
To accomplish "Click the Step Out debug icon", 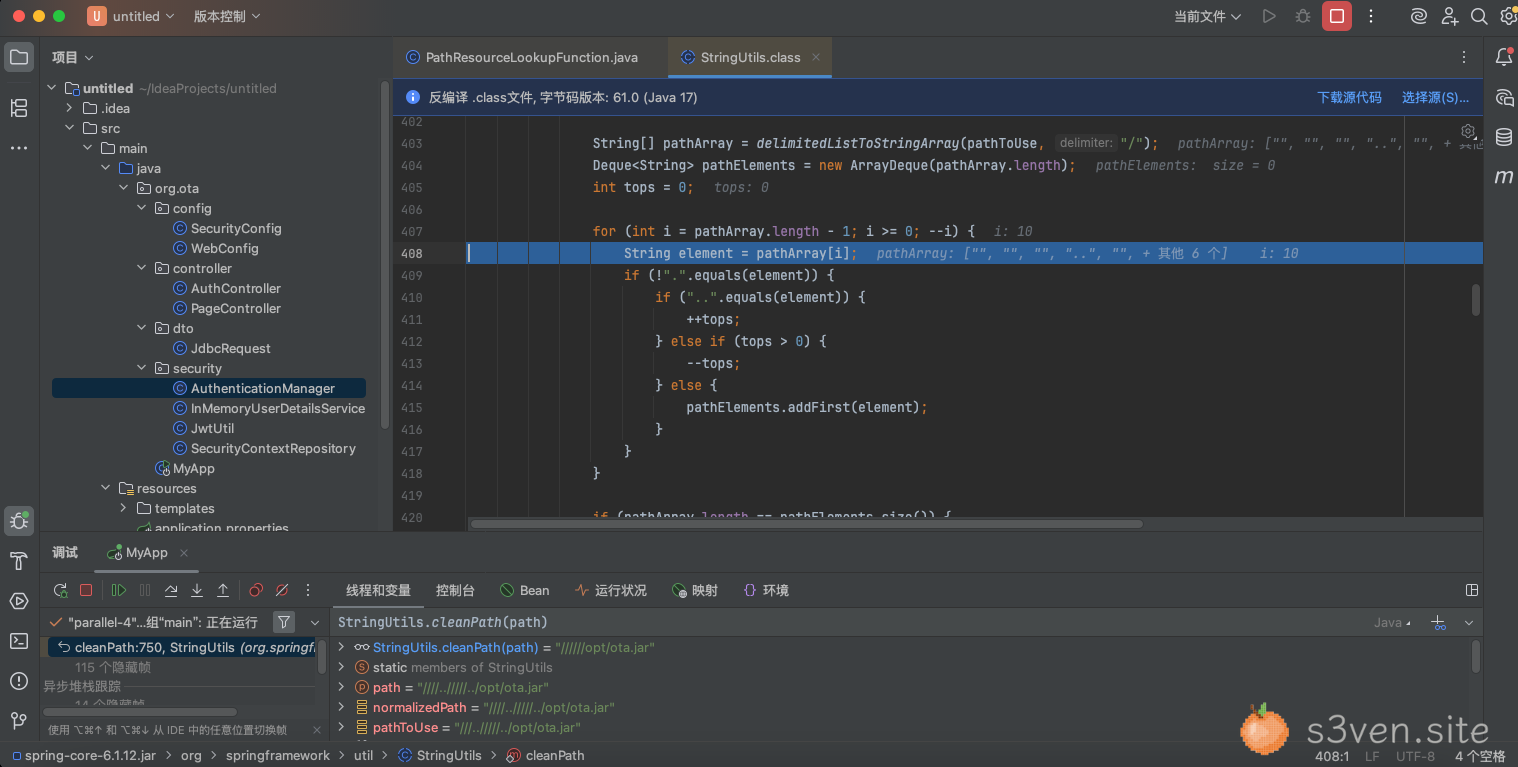I will 223,590.
